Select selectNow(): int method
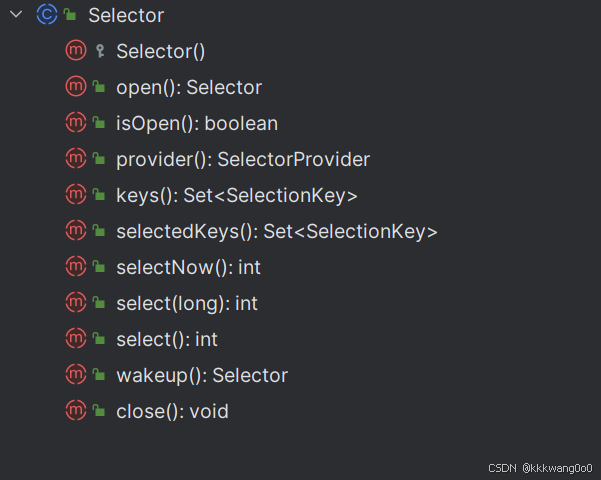 point(188,267)
